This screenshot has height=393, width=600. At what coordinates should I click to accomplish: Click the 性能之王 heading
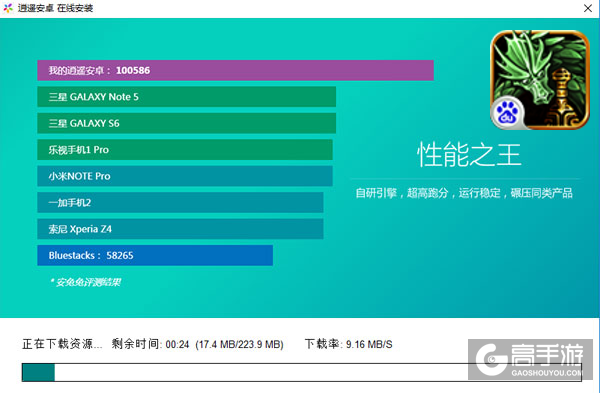(x=469, y=155)
